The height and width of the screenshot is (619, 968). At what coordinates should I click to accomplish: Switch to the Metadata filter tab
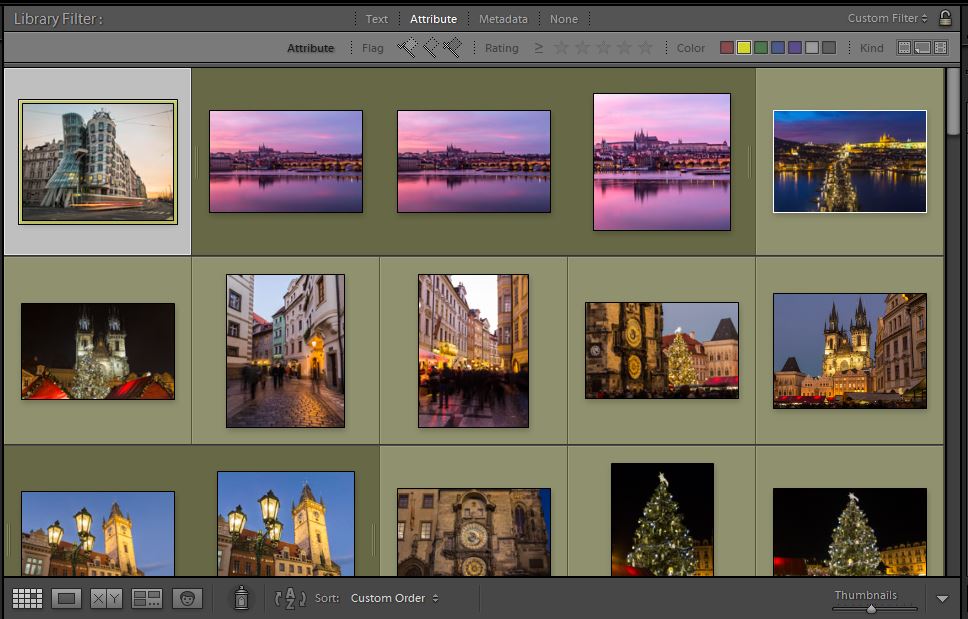[x=503, y=18]
